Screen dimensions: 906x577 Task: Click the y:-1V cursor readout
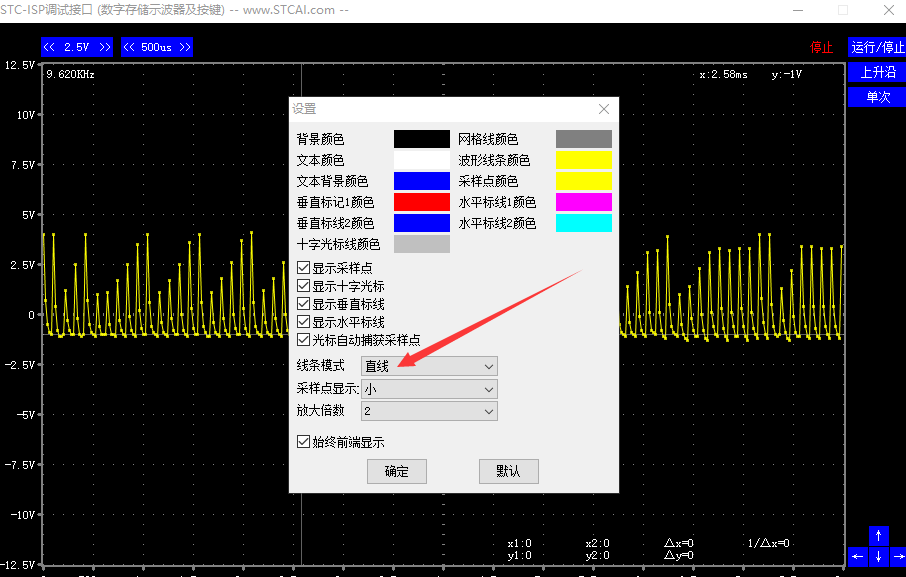click(786, 75)
